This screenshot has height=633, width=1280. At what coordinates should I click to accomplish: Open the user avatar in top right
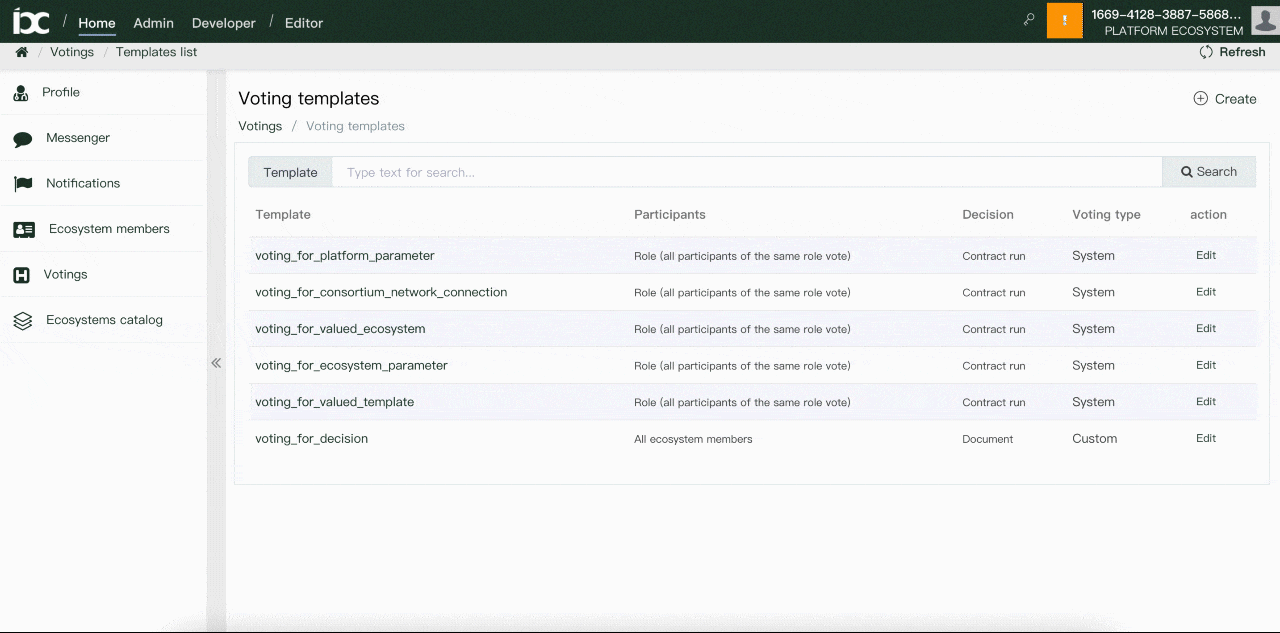click(x=1265, y=20)
